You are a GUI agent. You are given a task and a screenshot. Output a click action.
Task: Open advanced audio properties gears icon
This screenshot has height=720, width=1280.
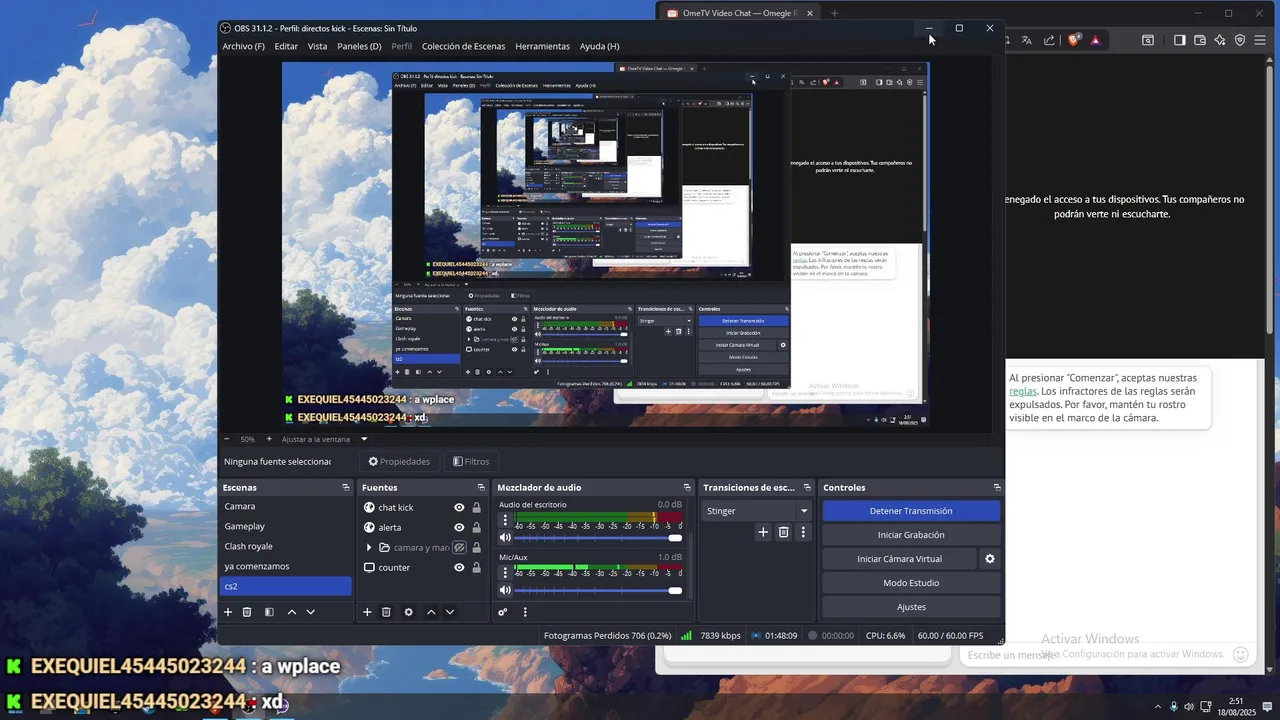pos(503,612)
